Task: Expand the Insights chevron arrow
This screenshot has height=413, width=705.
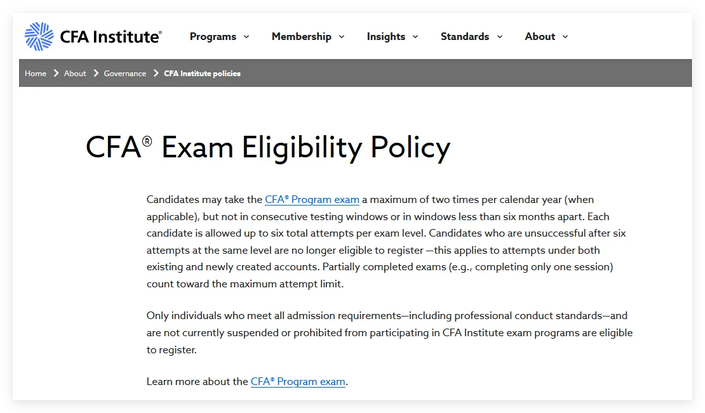Action: coord(415,37)
